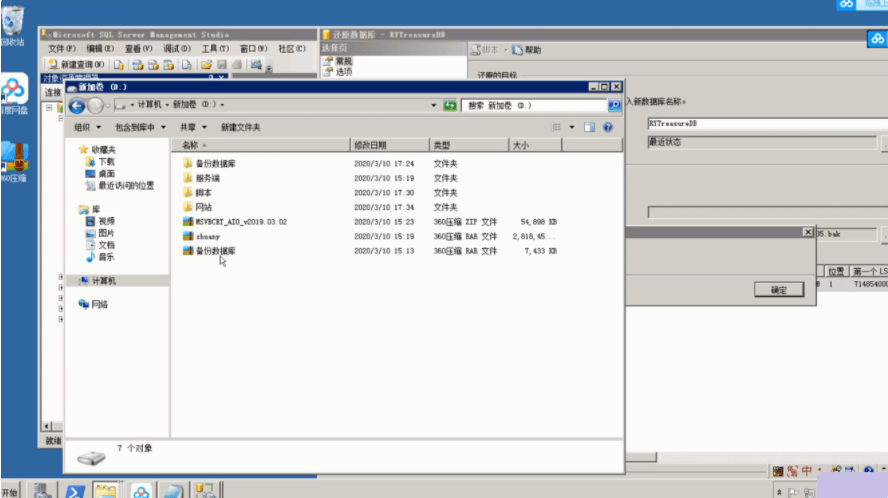Open the 编辑(E) menu in SSMS
The height and width of the screenshot is (498, 888).
click(x=100, y=49)
